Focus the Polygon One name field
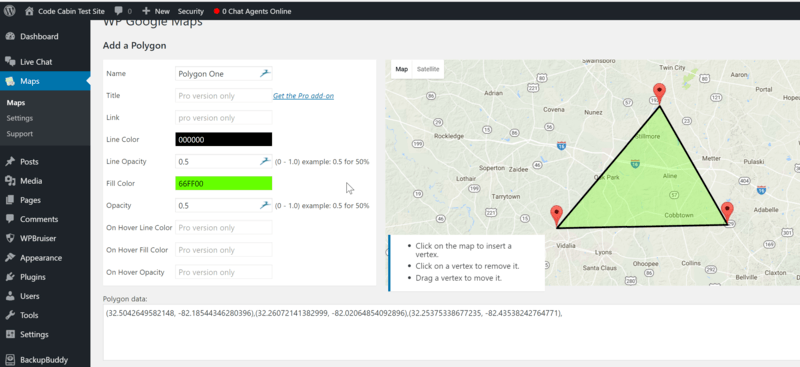This screenshot has height=367, width=800. [x=223, y=74]
